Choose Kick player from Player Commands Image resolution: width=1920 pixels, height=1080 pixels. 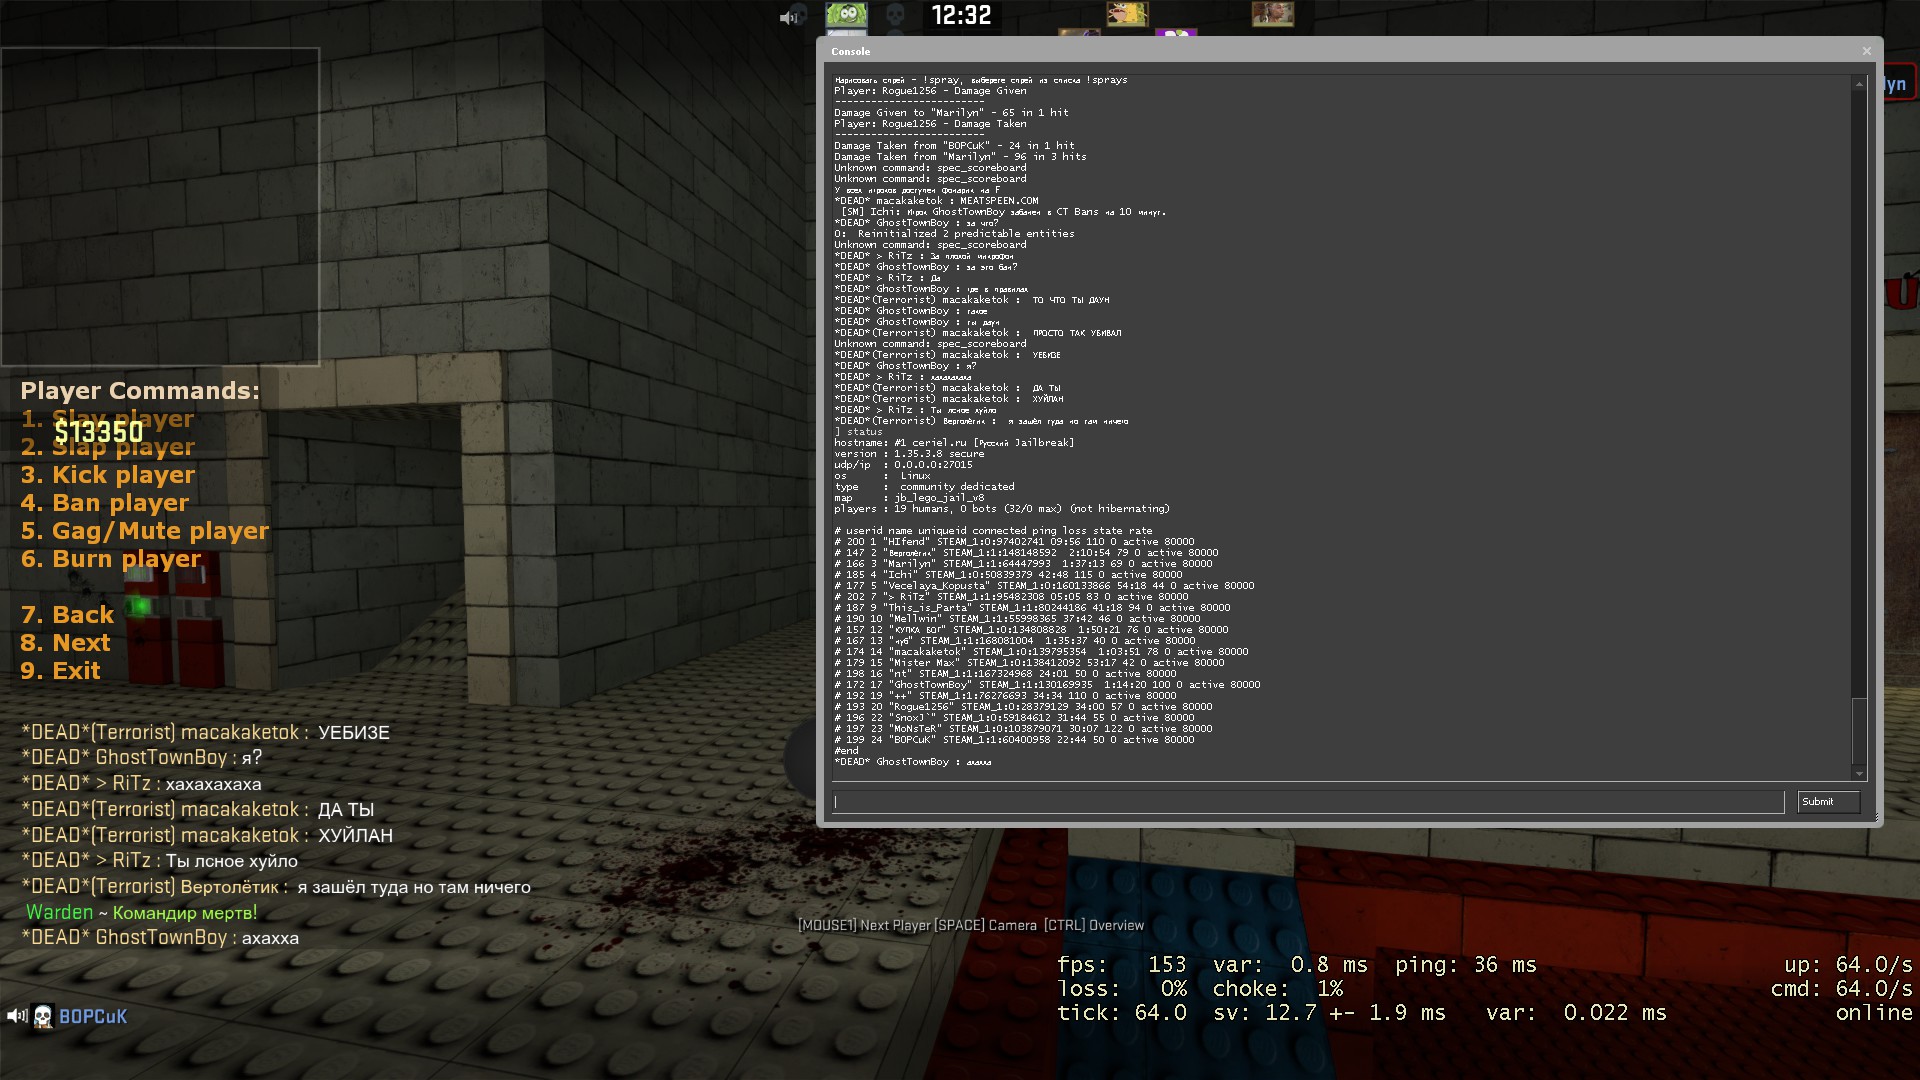[108, 475]
